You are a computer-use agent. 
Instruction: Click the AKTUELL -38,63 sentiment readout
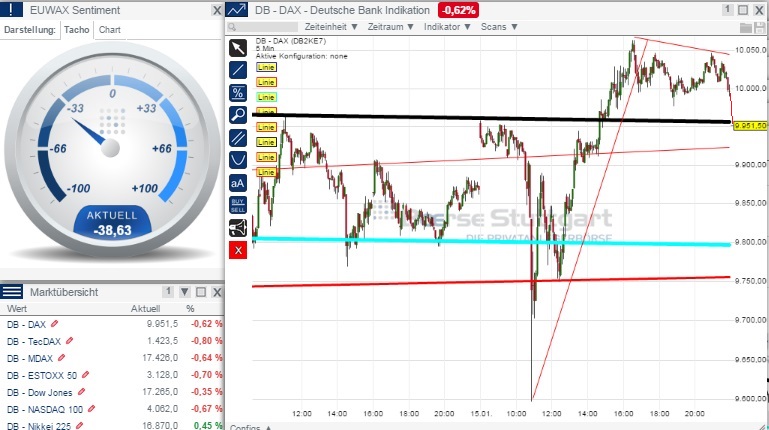click(x=112, y=223)
